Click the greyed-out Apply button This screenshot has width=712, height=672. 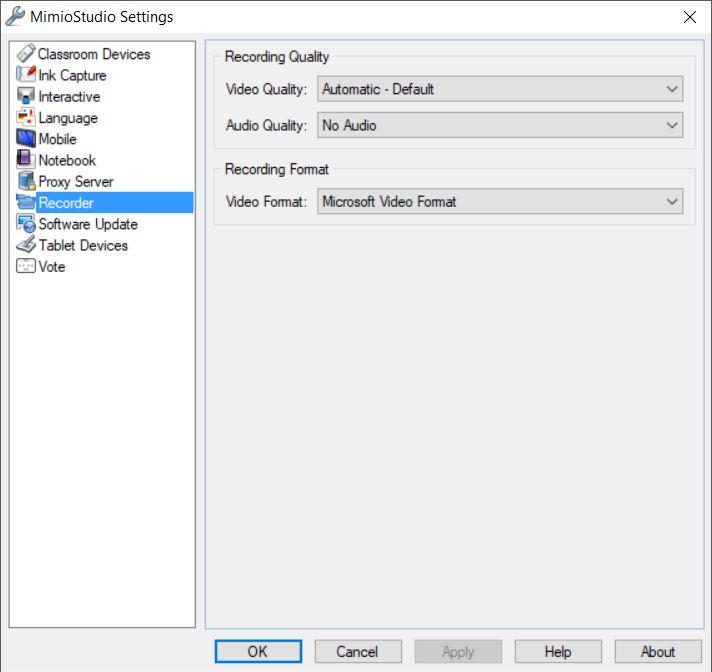[458, 652]
